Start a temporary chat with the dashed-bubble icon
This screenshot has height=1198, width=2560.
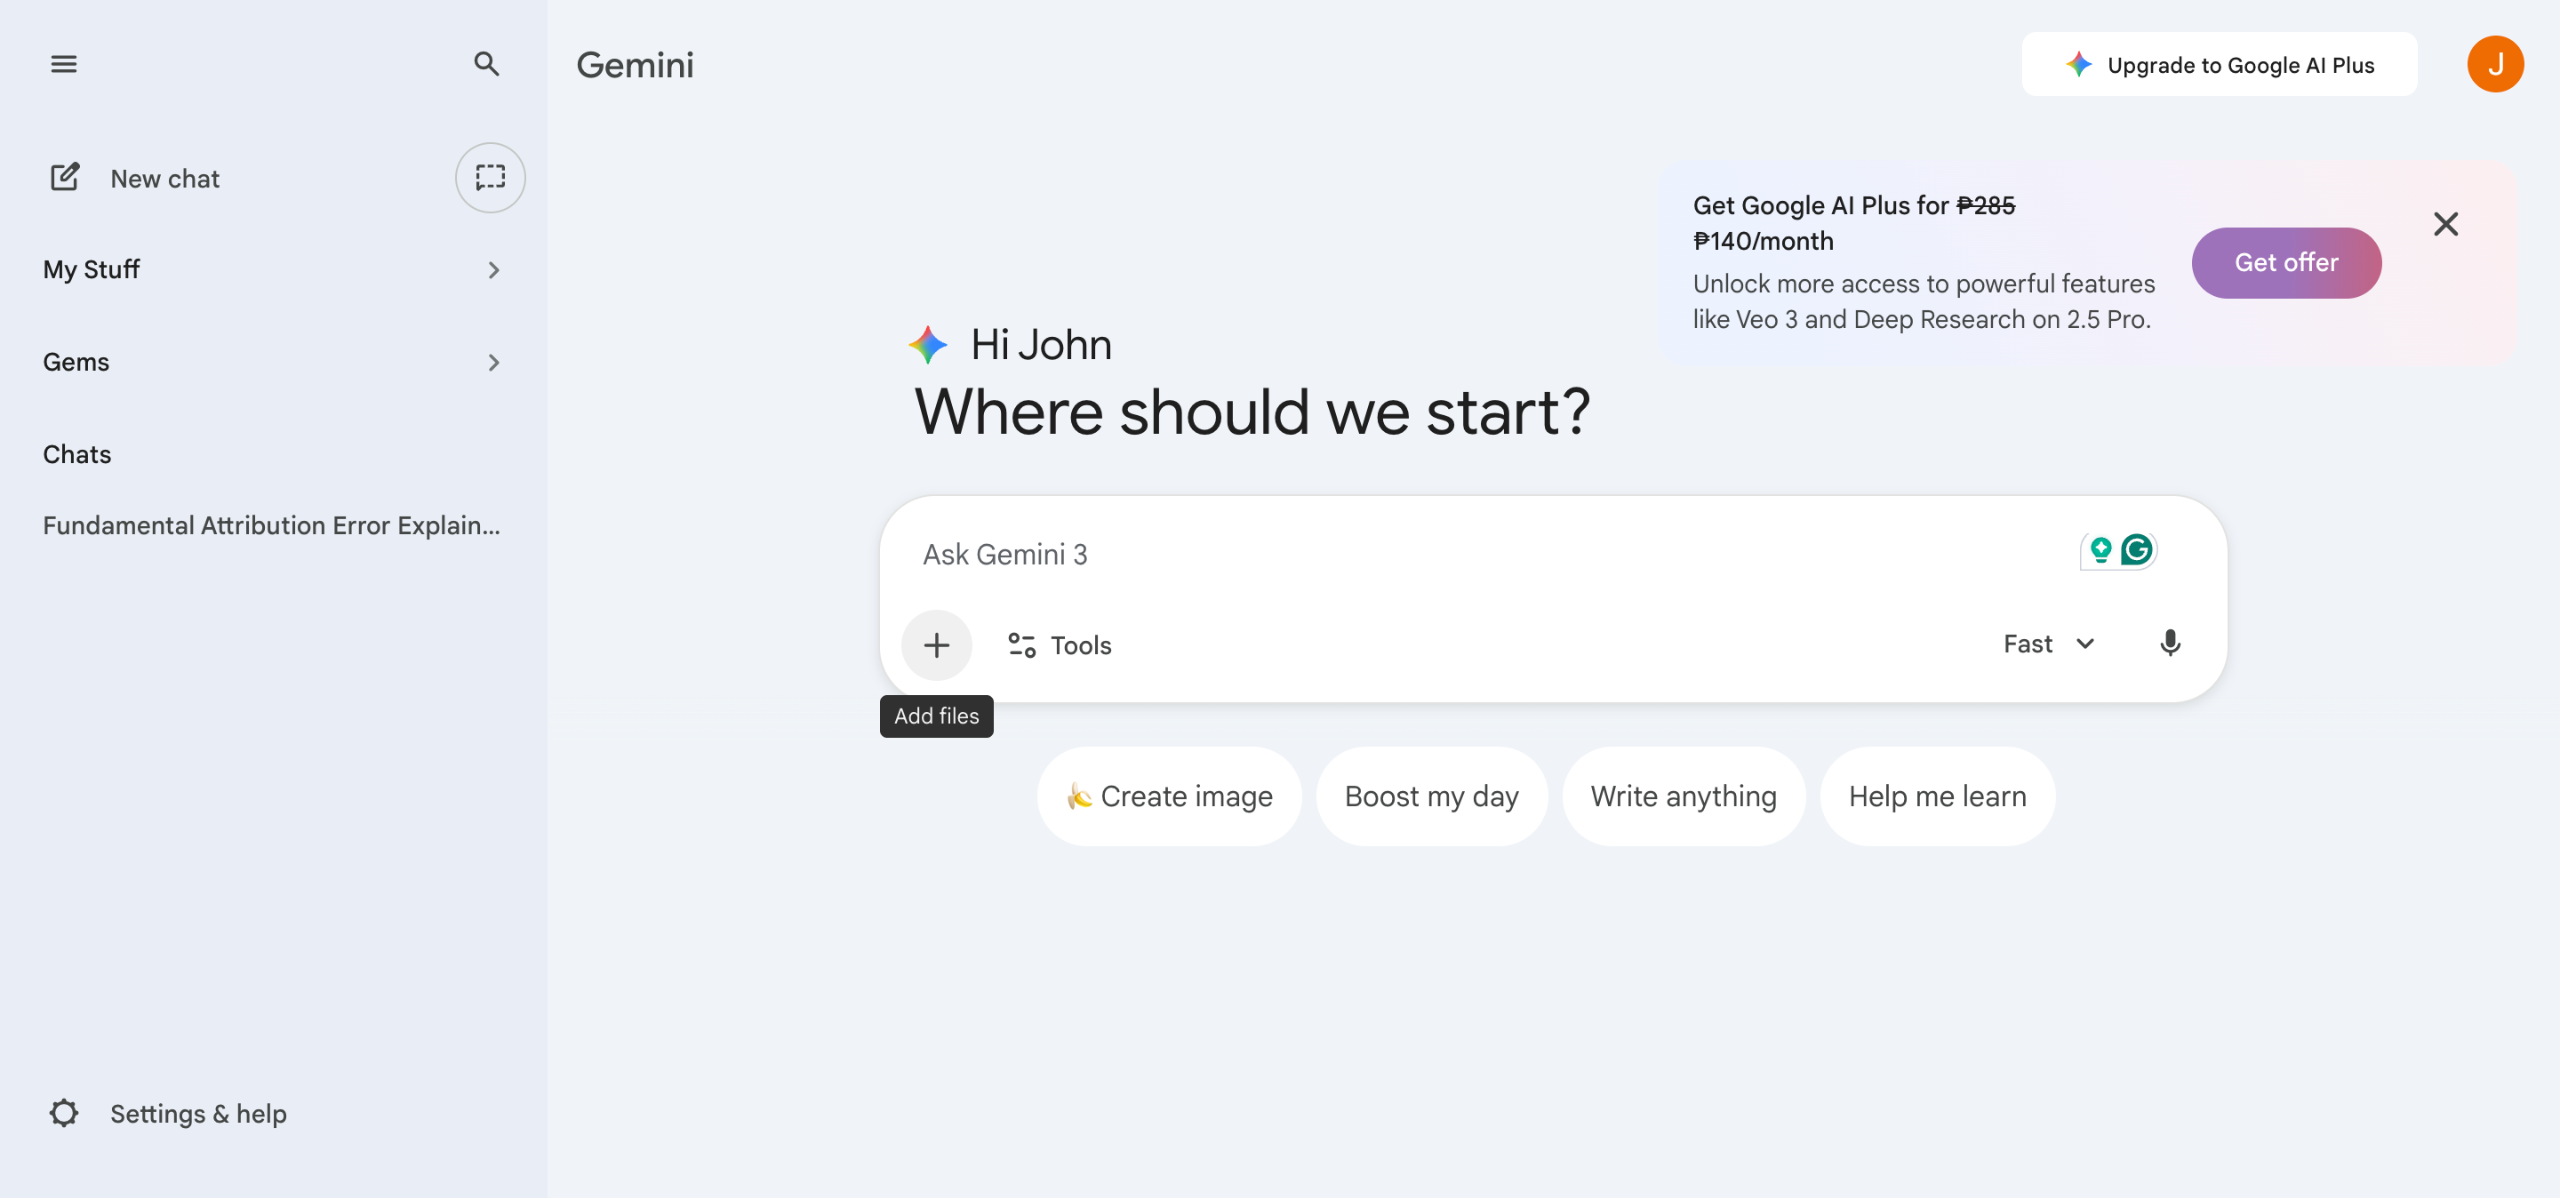pyautogui.click(x=490, y=177)
